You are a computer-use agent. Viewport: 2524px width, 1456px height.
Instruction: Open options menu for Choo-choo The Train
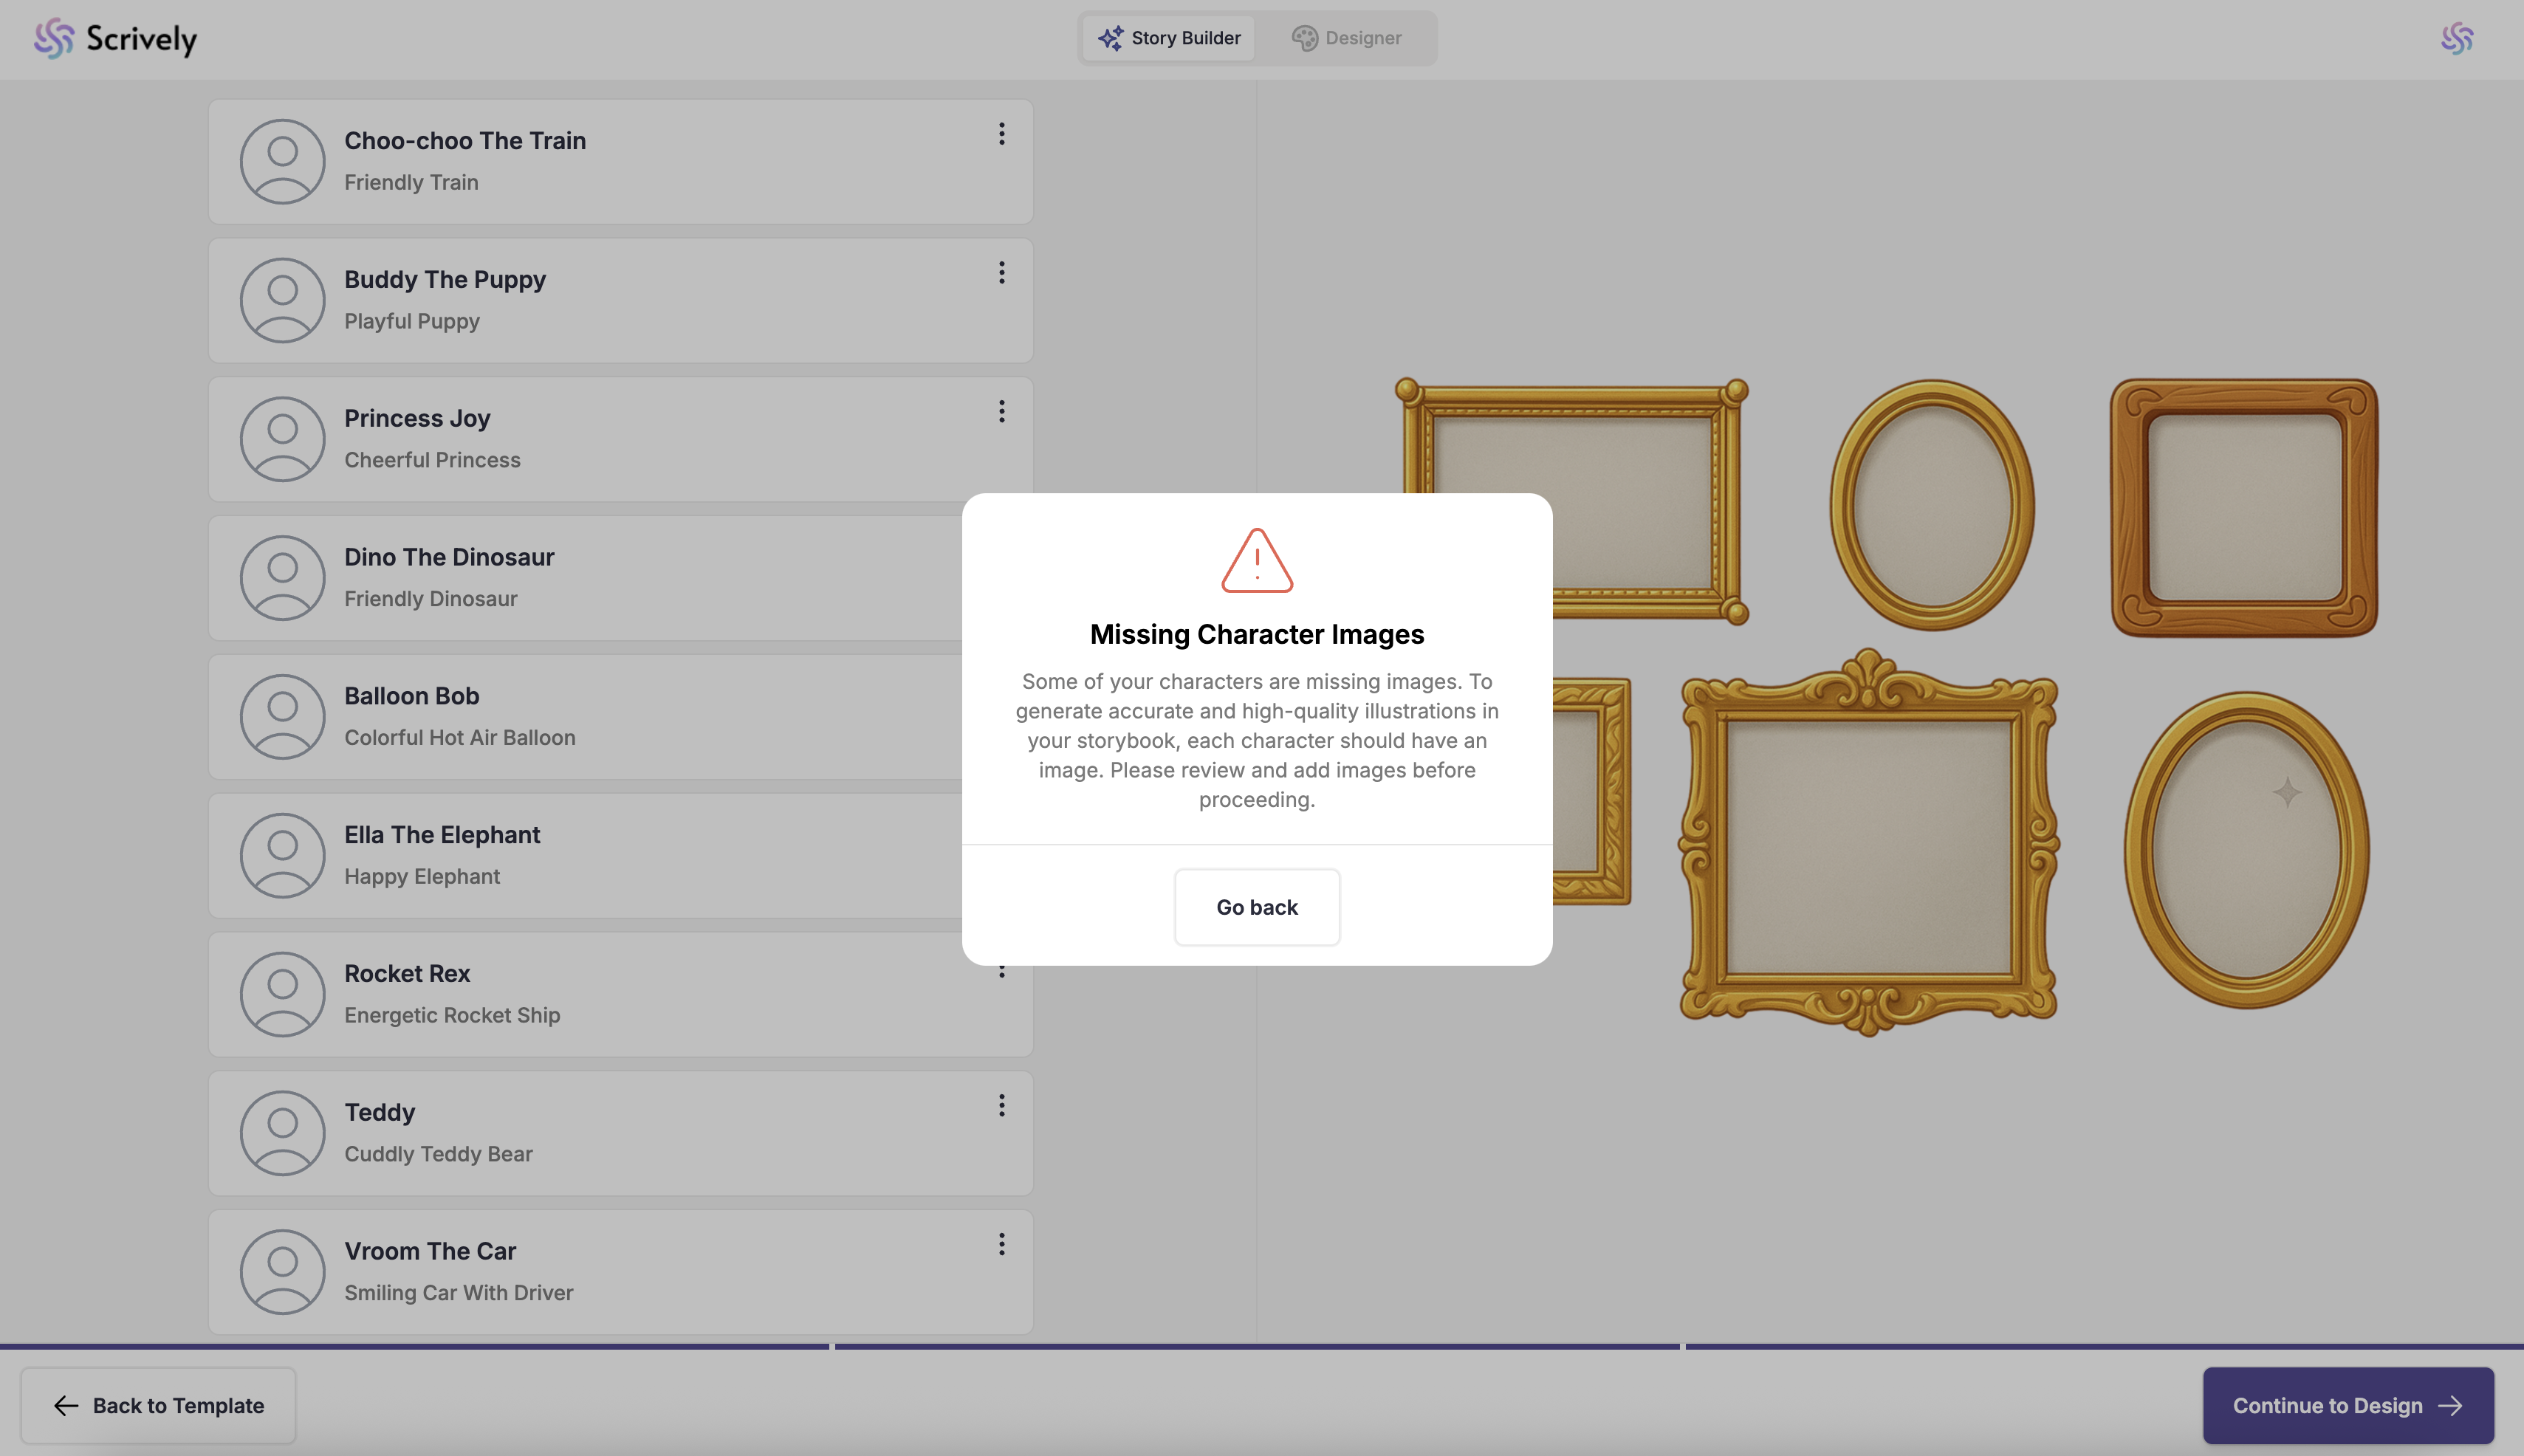(1001, 134)
